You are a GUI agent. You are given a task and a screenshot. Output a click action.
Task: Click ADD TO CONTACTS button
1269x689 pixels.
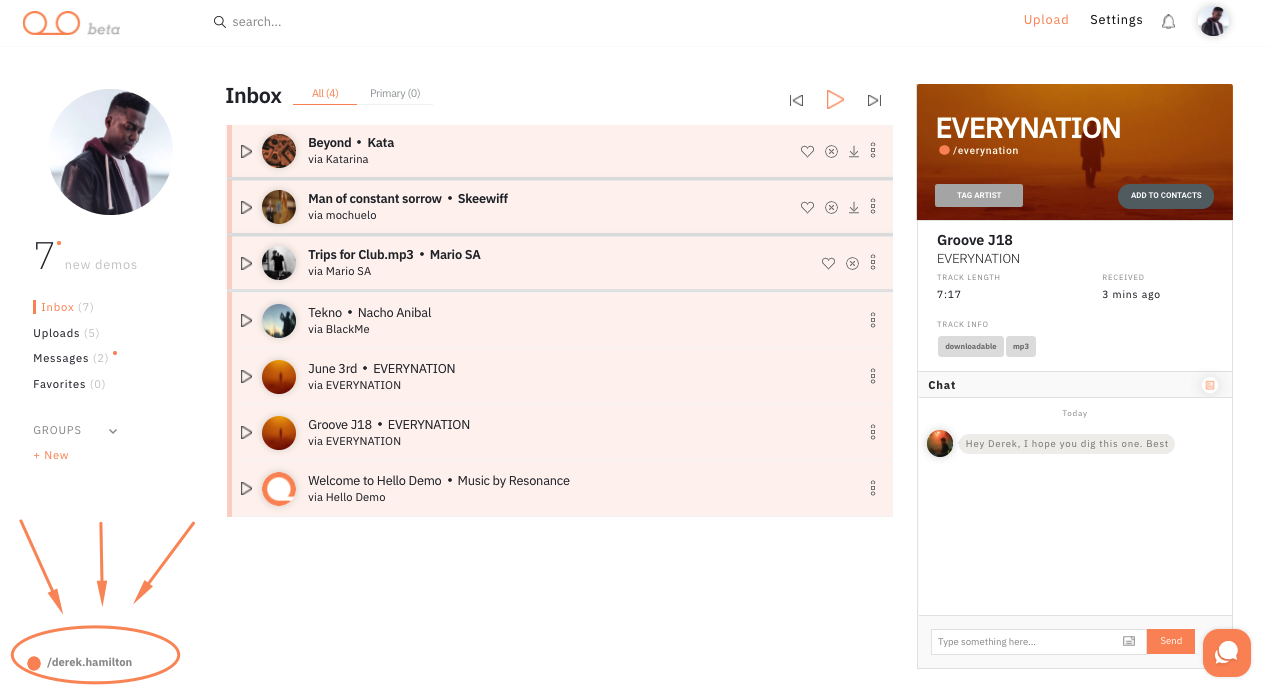tap(1166, 196)
